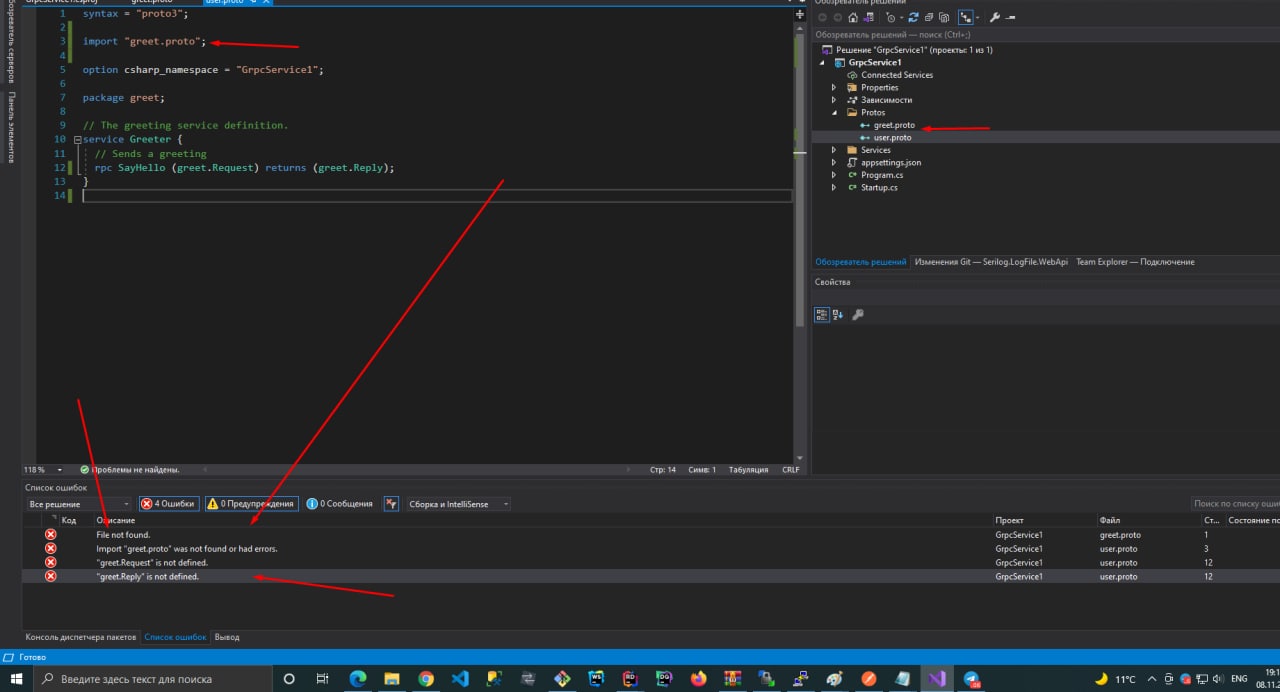Open the 'Сборка и IntelliSense' dropdown
Screen dimensions: 1280x692
(458, 504)
